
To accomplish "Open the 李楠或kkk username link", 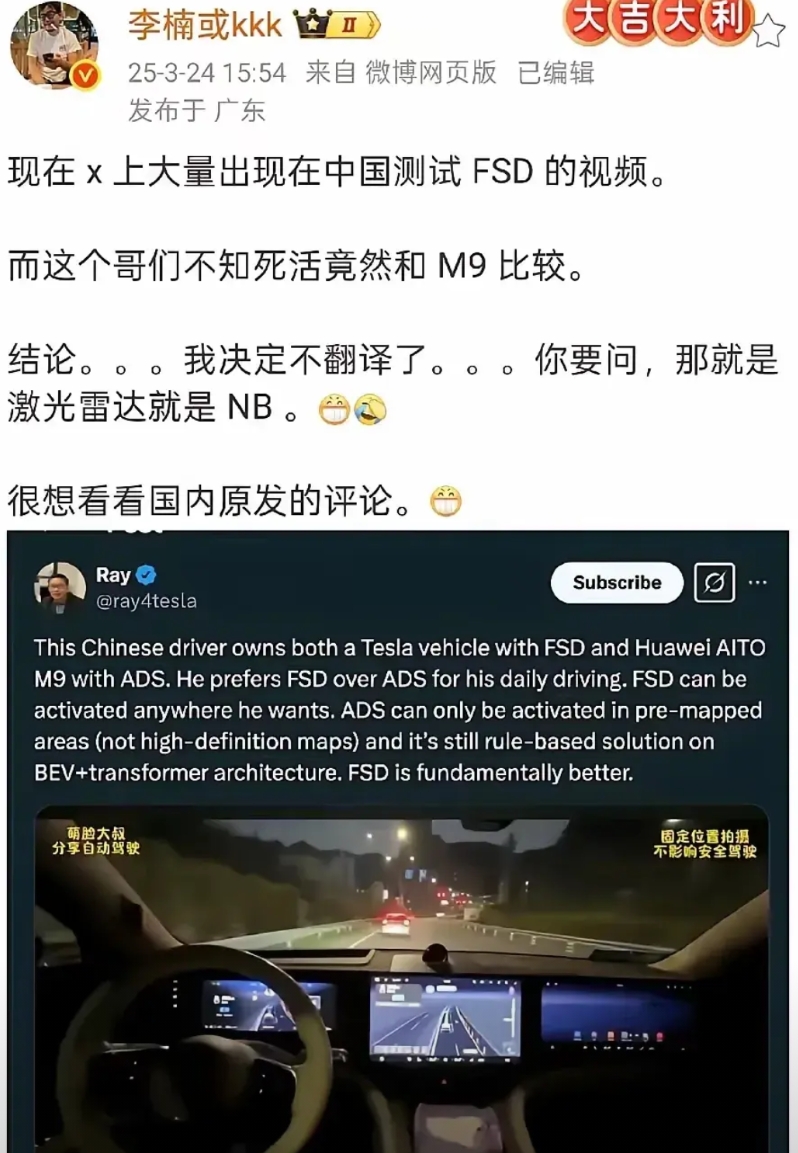I will (204, 25).
